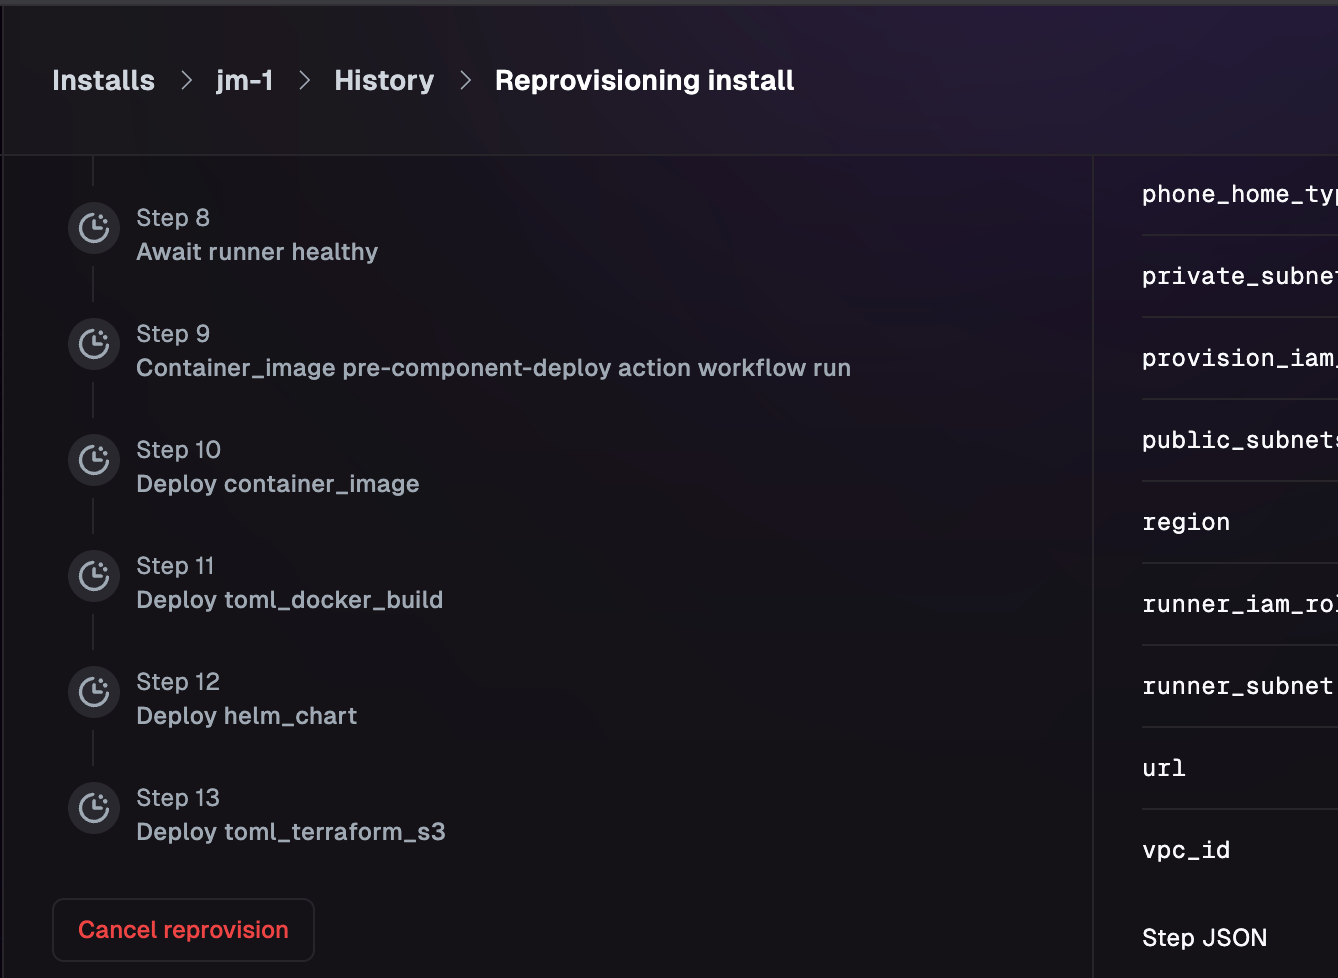The height and width of the screenshot is (978, 1338).
Task: Click the runner_iam_role key row
Action: click(x=1240, y=604)
